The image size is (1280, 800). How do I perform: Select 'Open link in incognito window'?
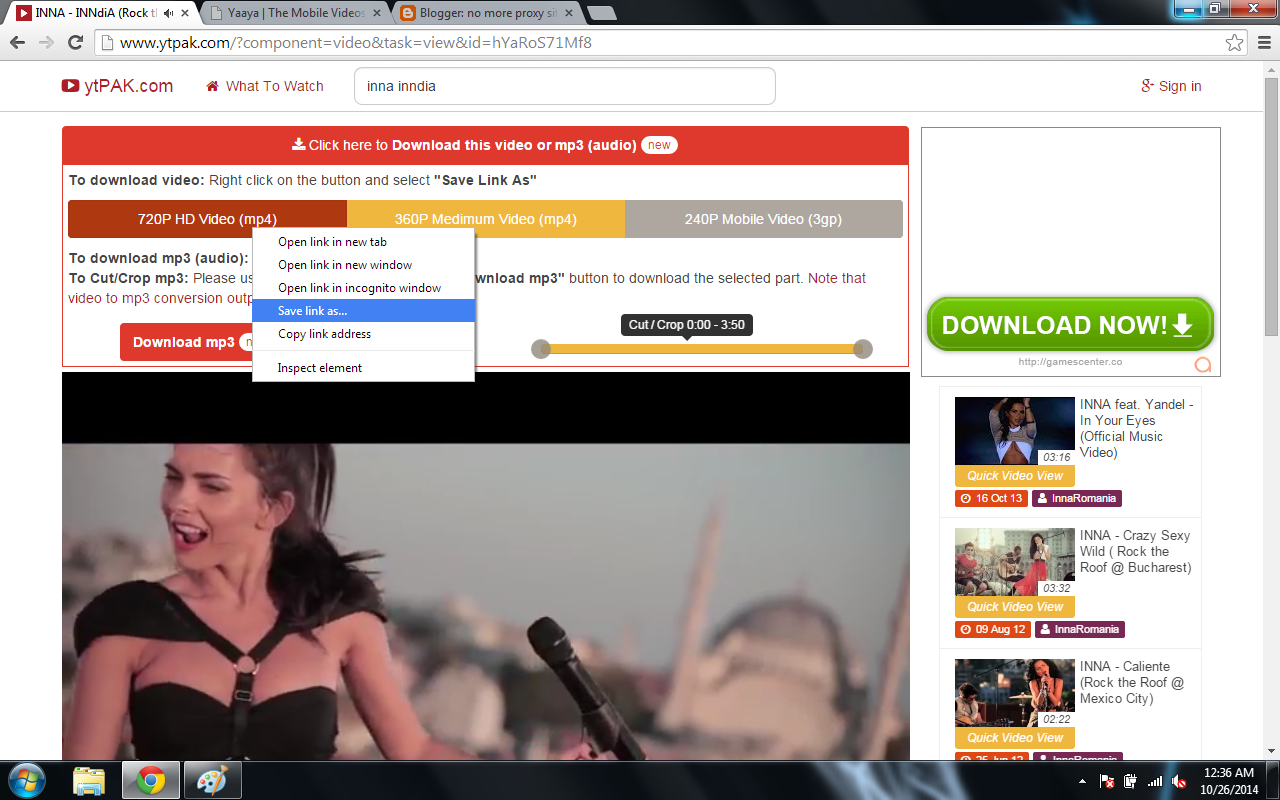tap(363, 288)
